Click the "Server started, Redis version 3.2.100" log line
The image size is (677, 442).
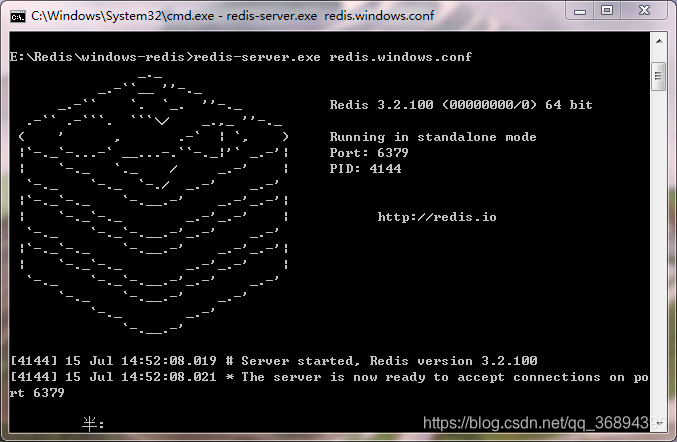pyautogui.click(x=274, y=361)
